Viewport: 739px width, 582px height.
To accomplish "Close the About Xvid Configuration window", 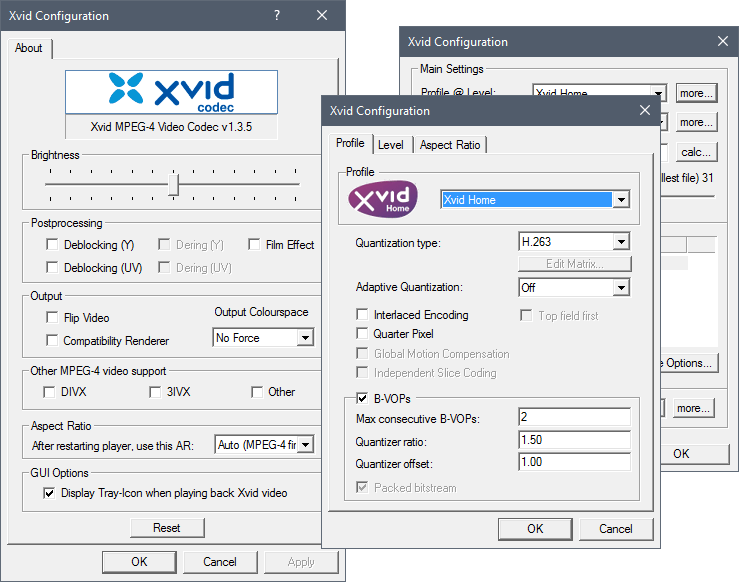I will (x=321, y=16).
